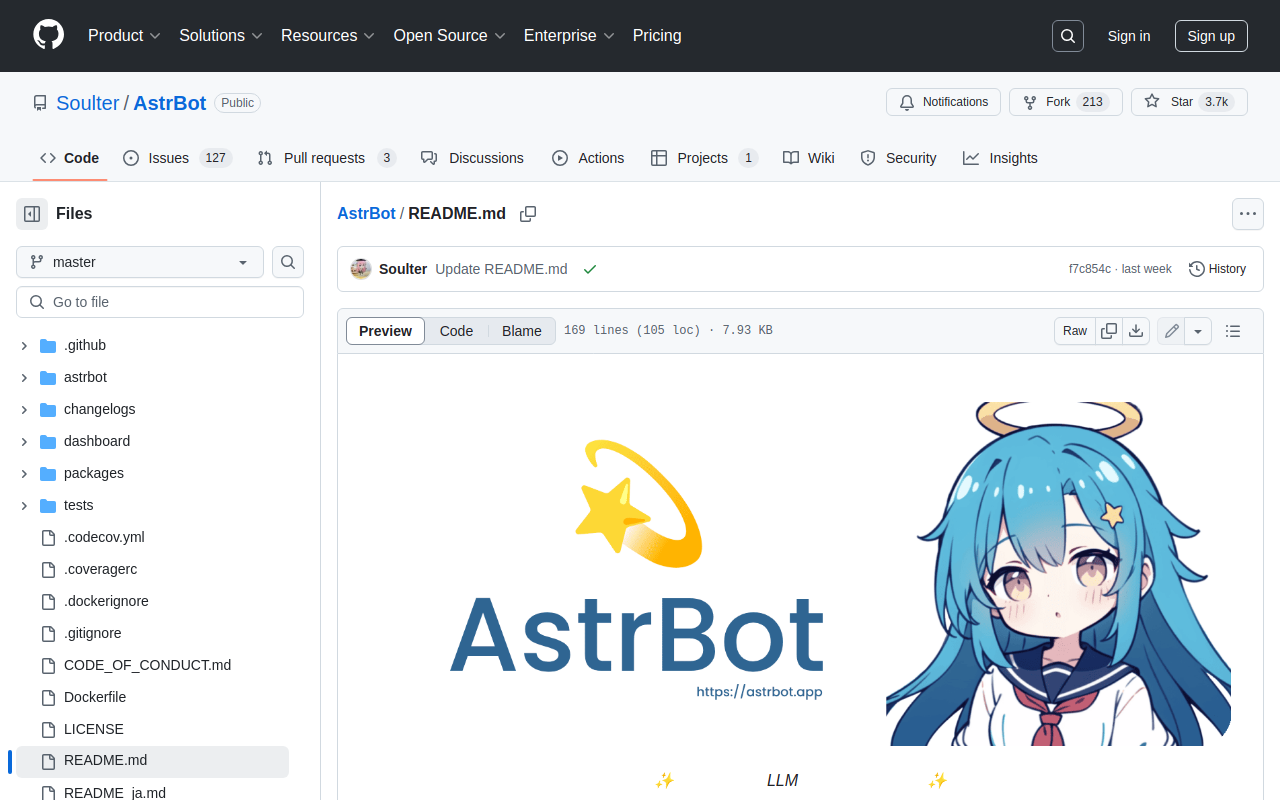
Task: Open the Solutions dropdown menu
Action: coord(221,36)
